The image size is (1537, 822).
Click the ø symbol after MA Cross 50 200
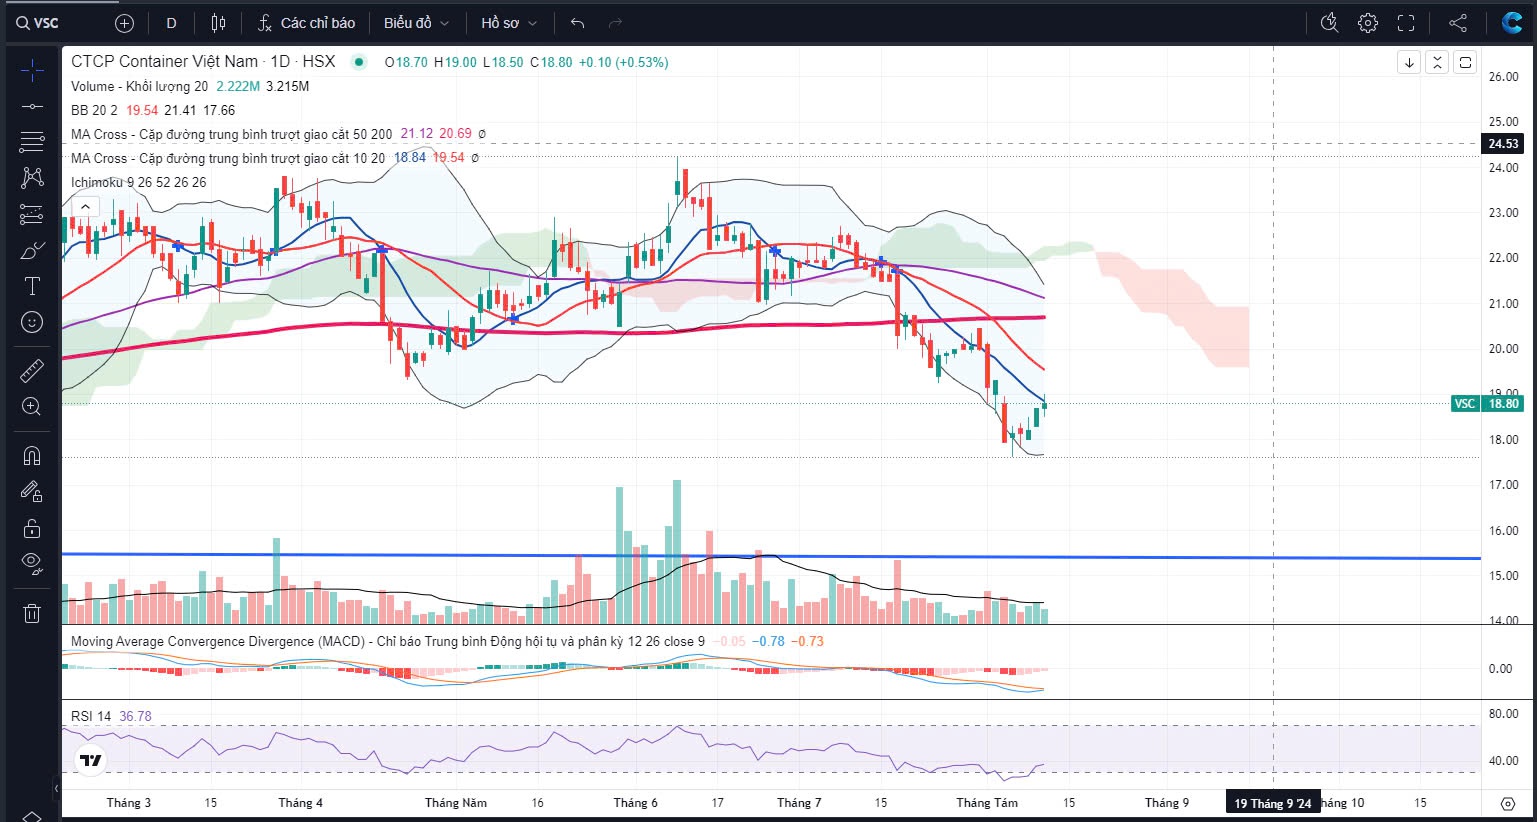coord(482,134)
